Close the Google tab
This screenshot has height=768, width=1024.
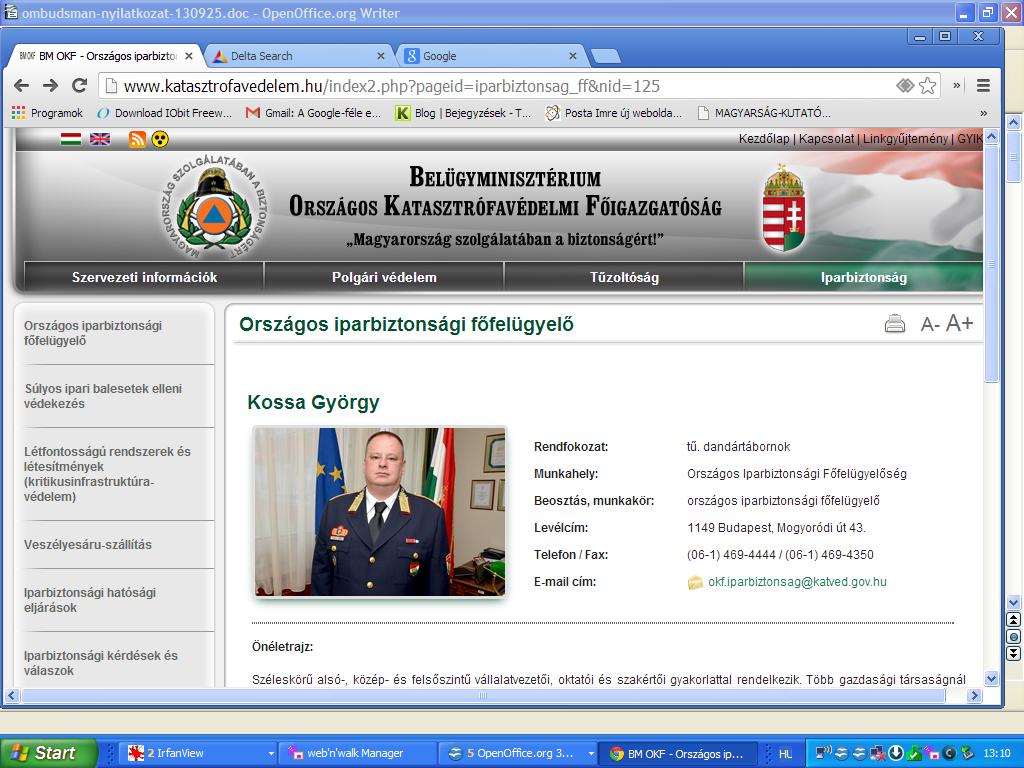(x=573, y=56)
